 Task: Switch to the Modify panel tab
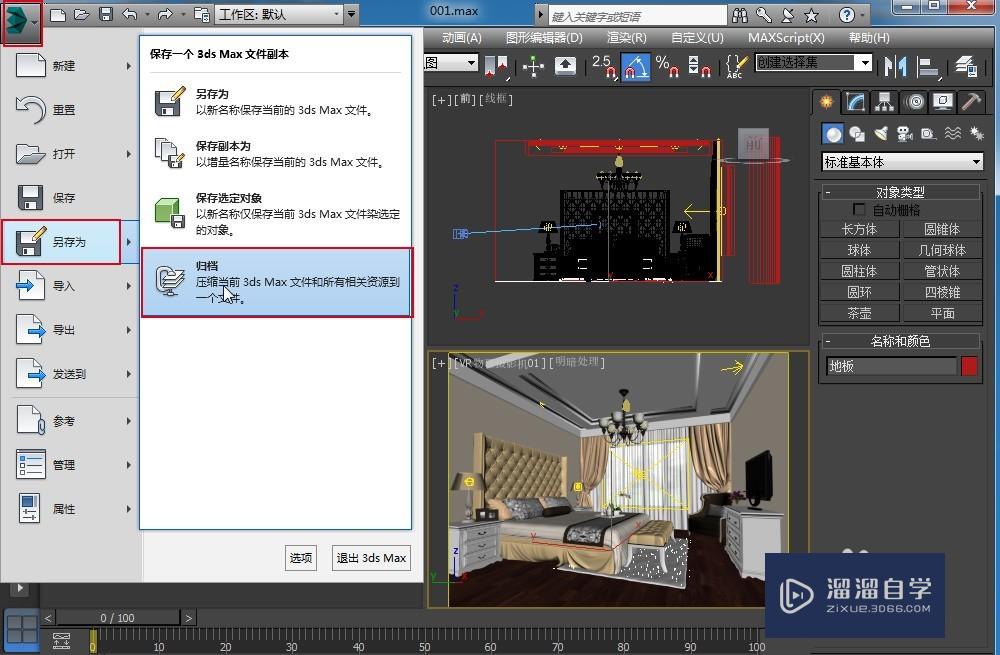[855, 102]
